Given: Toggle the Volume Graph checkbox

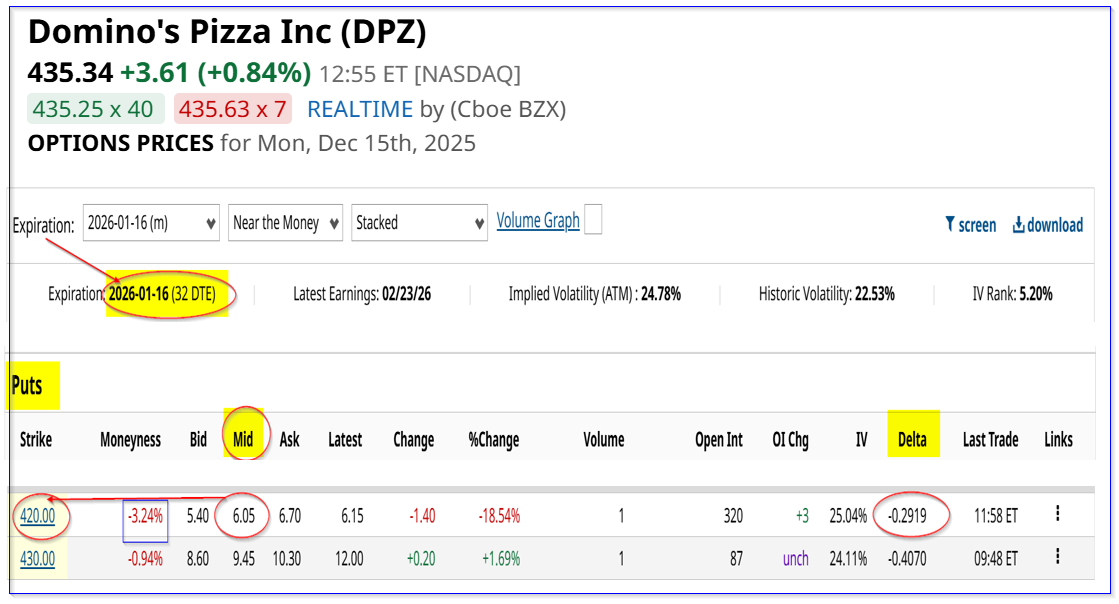Looking at the screenshot, I should click(593, 220).
